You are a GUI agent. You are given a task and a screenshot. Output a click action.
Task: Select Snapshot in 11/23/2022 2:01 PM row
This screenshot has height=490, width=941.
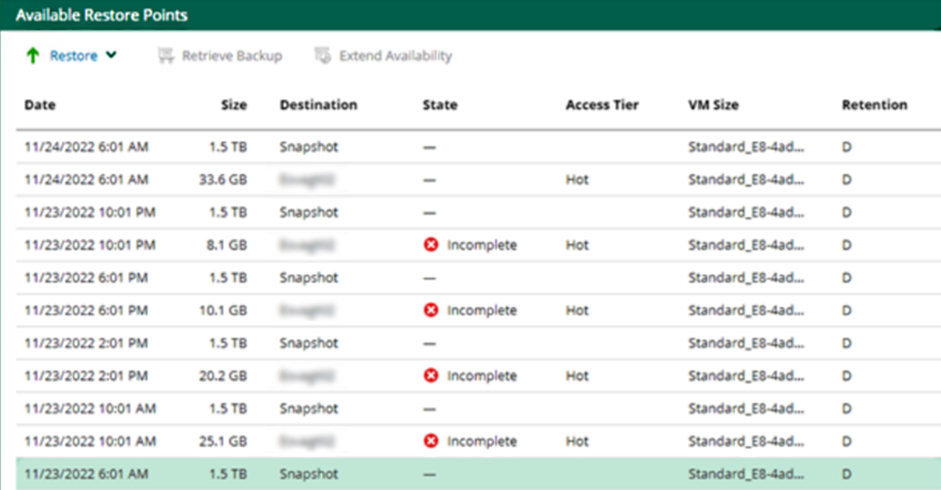click(x=308, y=343)
